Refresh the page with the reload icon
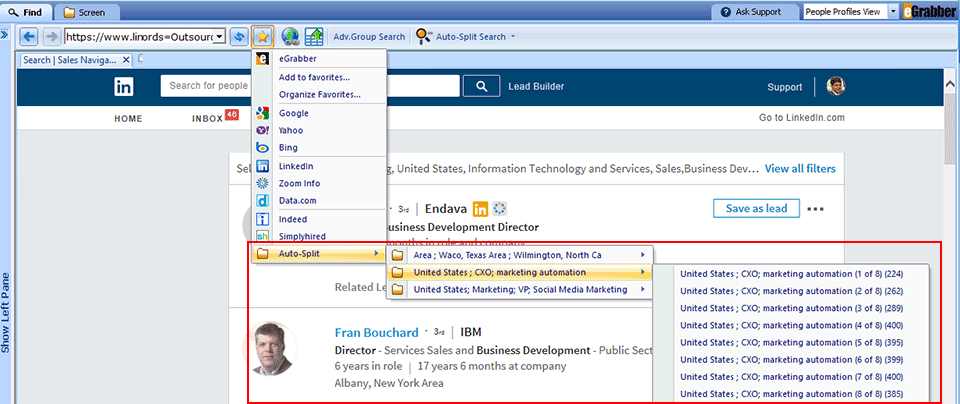The height and width of the screenshot is (404, 960). pyautogui.click(x=239, y=37)
